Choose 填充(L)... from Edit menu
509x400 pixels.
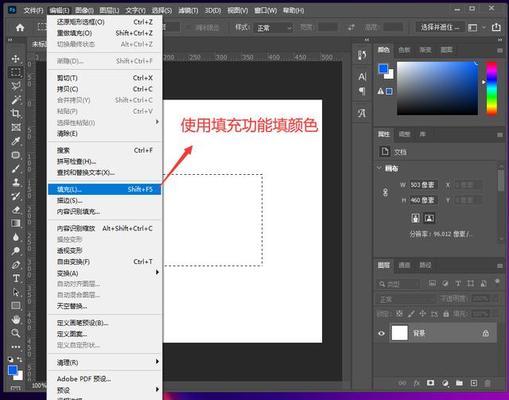click(104, 189)
